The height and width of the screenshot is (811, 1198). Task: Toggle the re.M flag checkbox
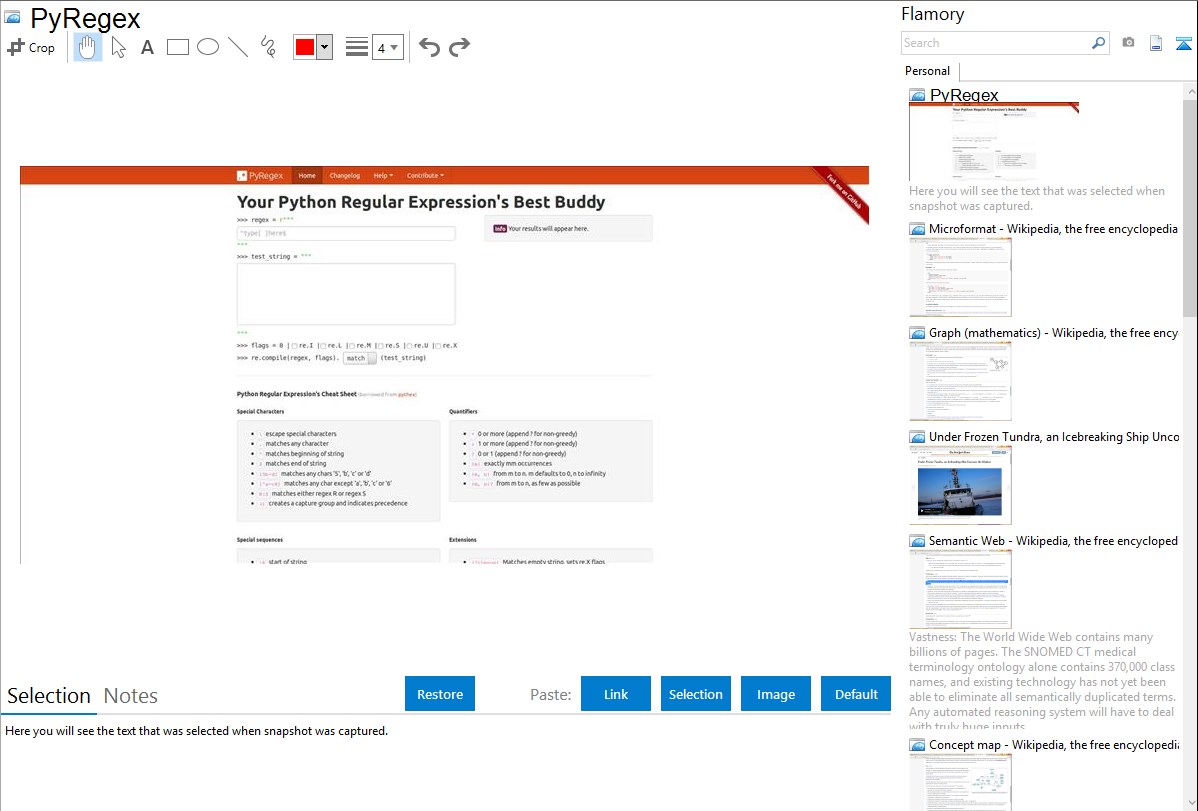(351, 345)
